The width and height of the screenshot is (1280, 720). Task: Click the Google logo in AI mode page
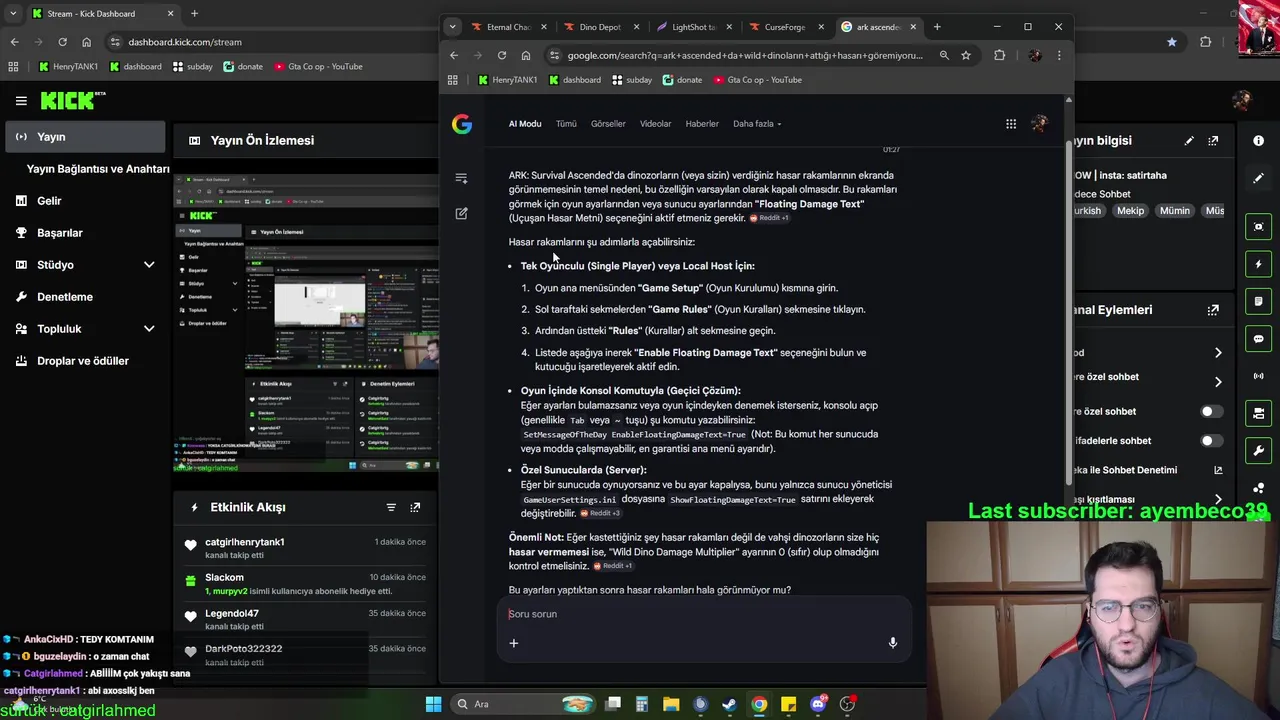(x=461, y=124)
